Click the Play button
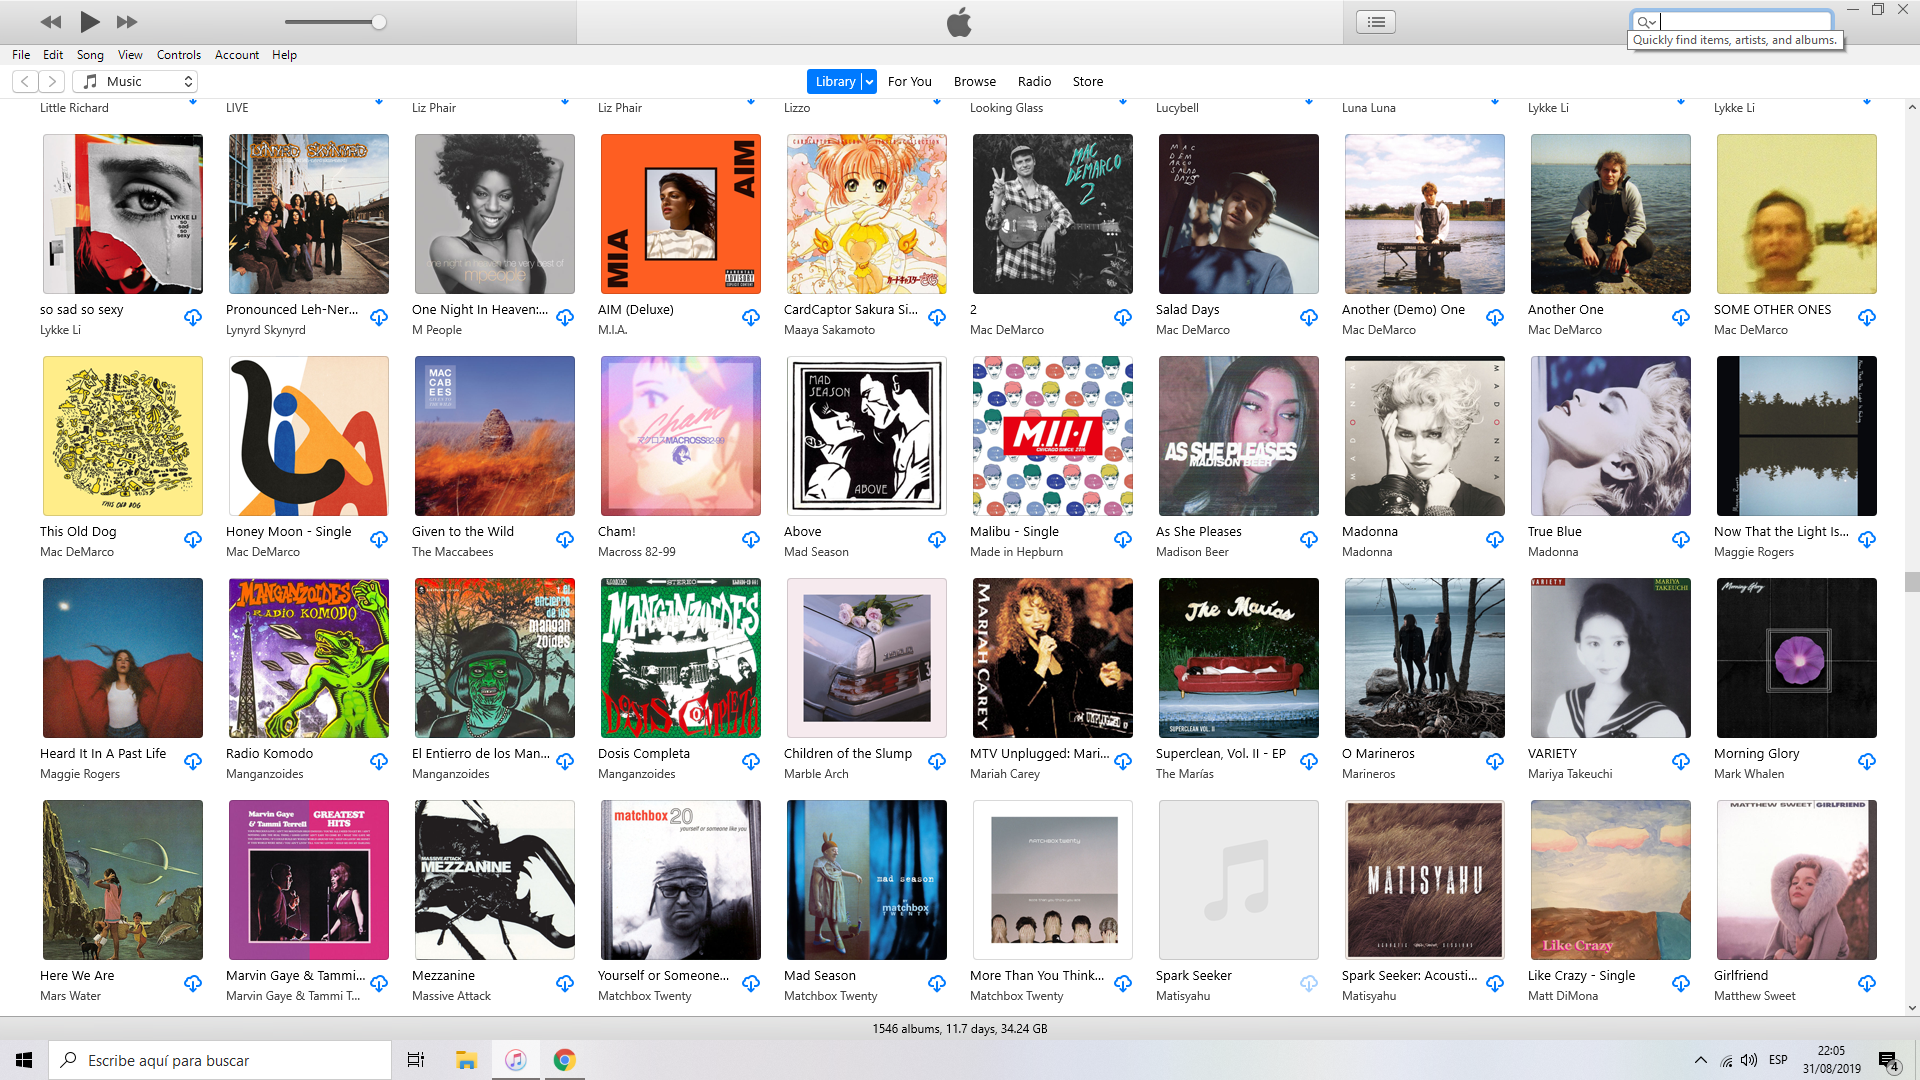This screenshot has height=1080, width=1920. point(89,21)
